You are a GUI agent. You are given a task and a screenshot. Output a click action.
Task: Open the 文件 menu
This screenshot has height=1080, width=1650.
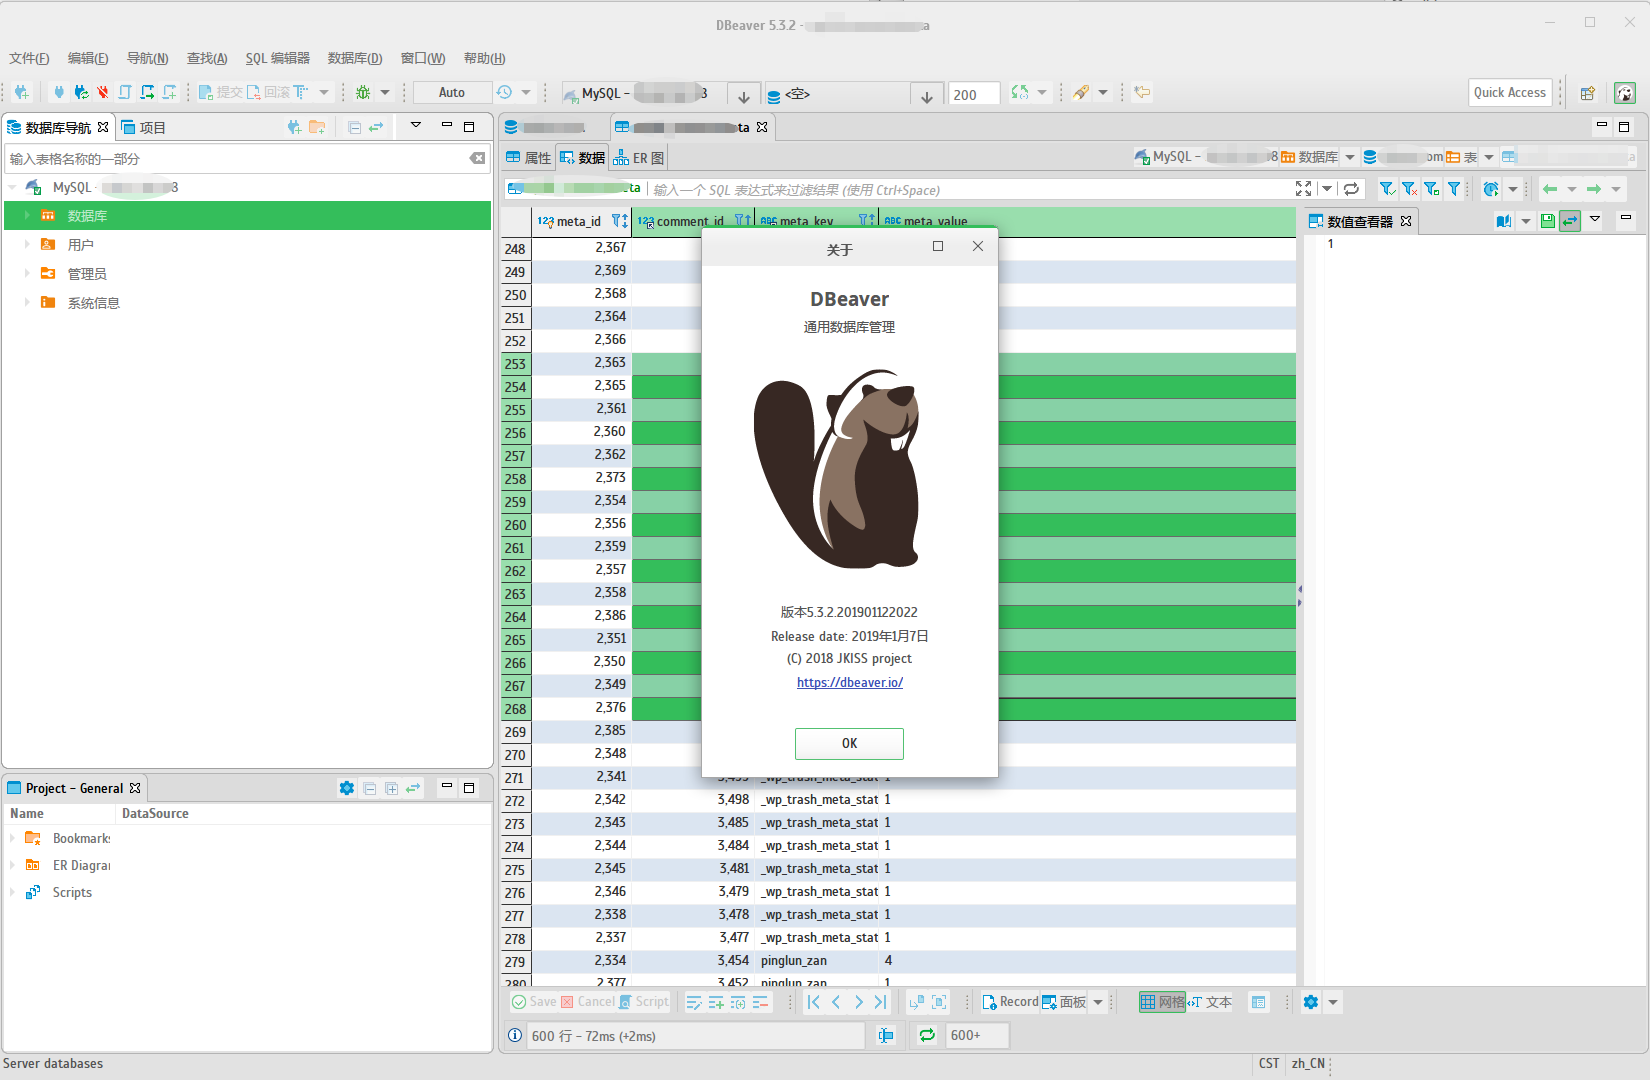pos(29,58)
